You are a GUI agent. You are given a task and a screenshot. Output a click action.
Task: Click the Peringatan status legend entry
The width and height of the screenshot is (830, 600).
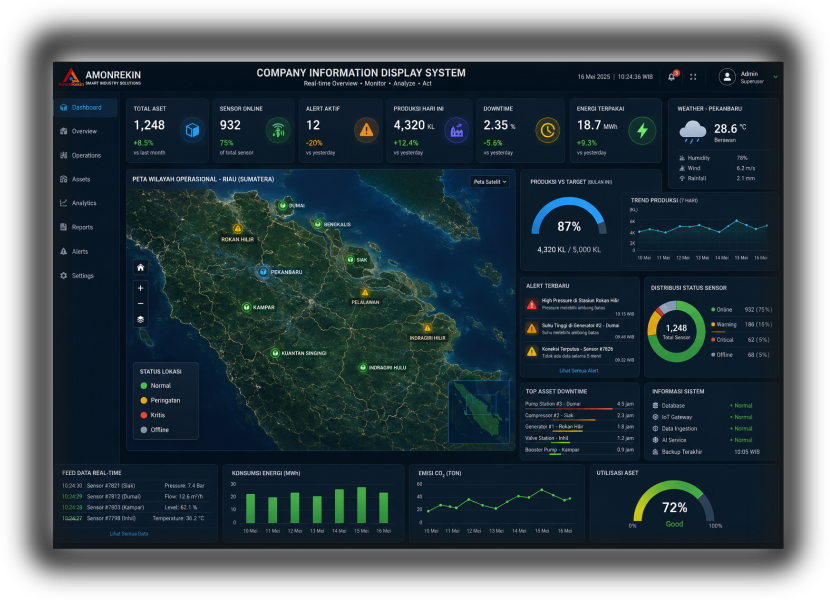(160, 401)
